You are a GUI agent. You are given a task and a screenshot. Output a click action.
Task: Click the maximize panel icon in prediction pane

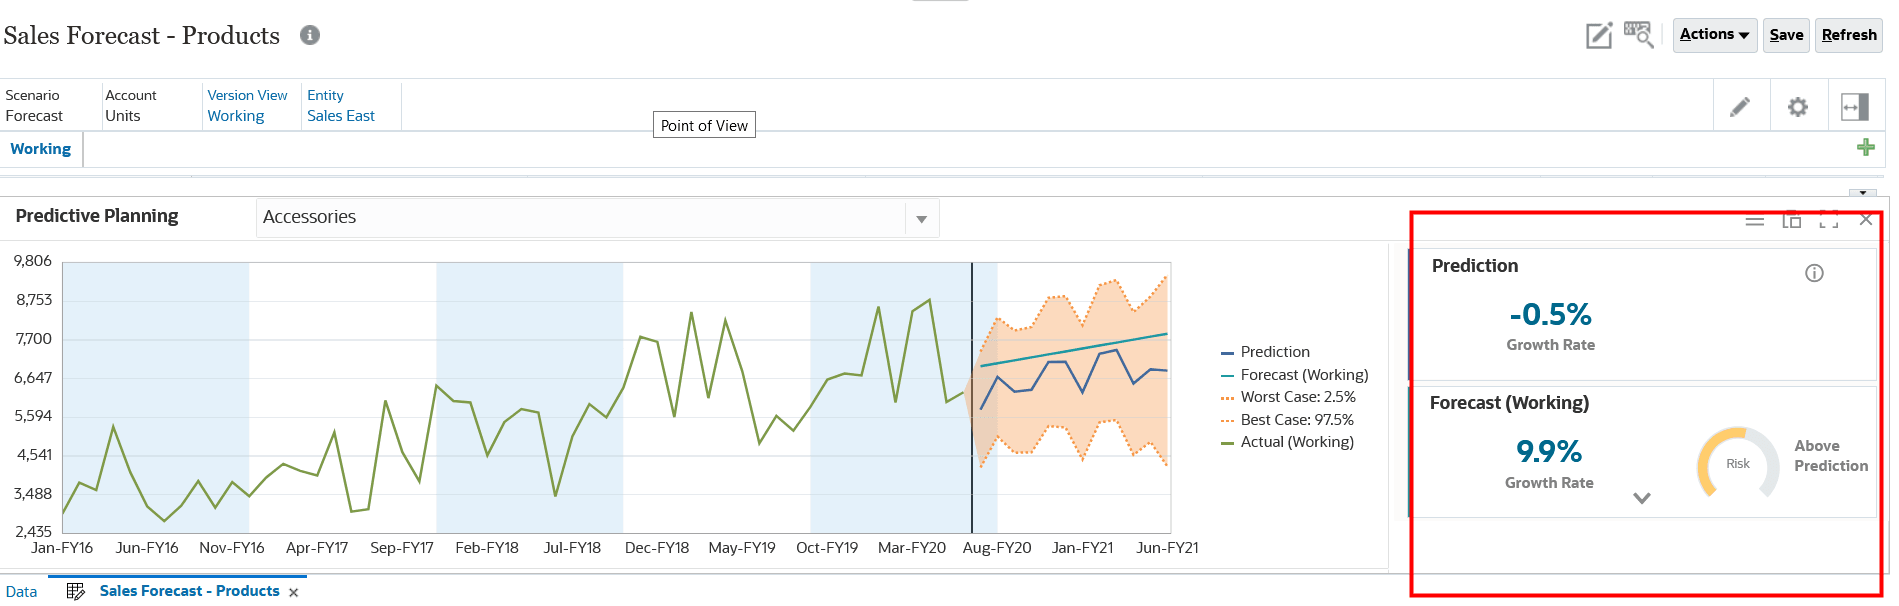[x=1829, y=219]
